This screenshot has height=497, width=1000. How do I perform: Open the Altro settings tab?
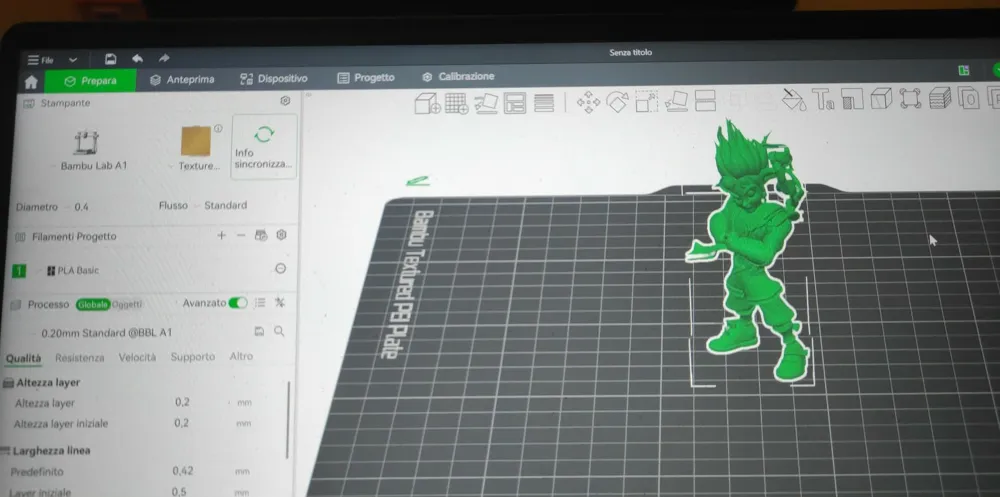241,356
